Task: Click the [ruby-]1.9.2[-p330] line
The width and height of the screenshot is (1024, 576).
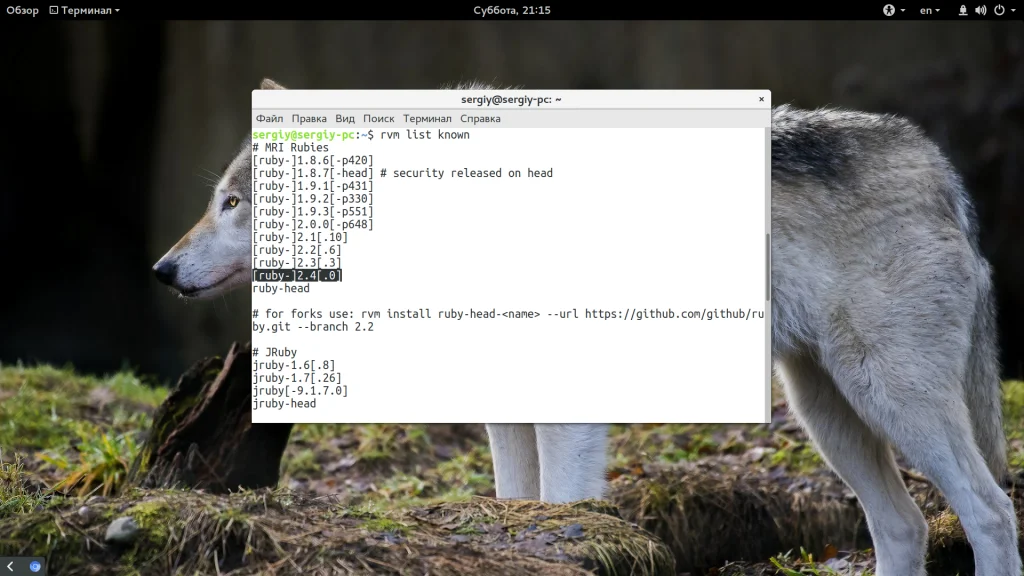Action: click(313, 199)
